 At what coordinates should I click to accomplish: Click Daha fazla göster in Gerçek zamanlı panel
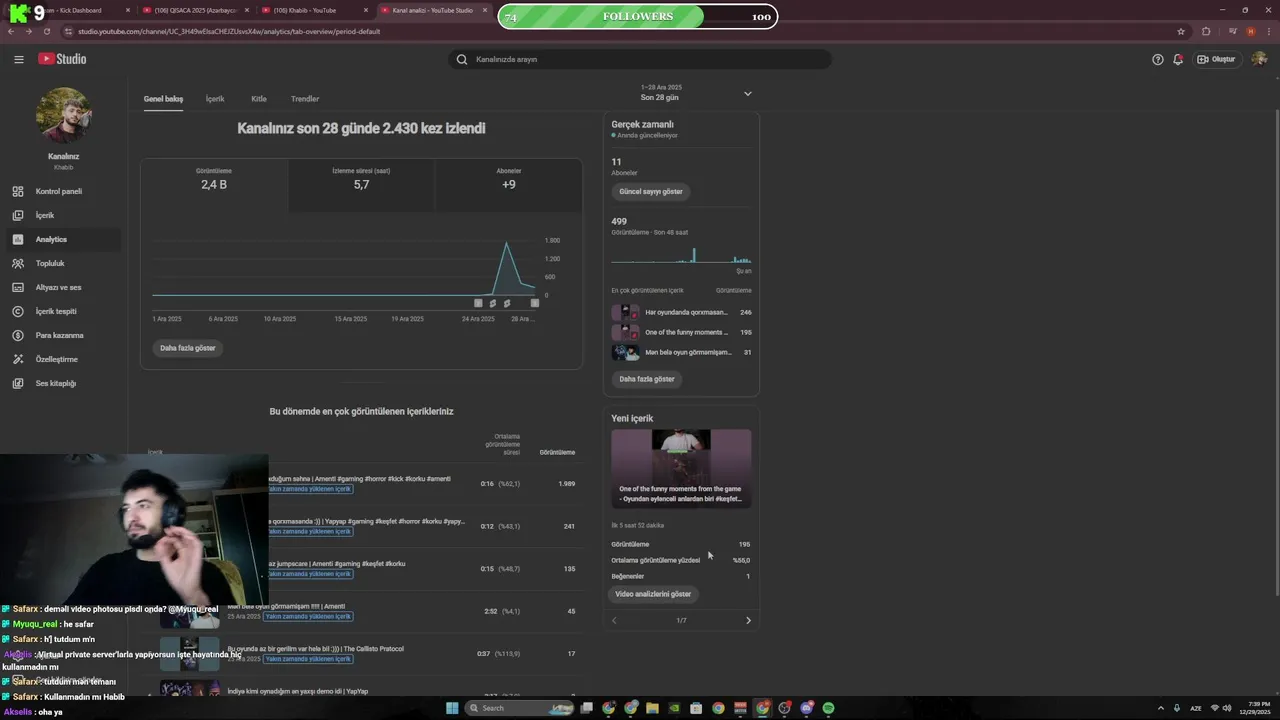[x=647, y=379]
